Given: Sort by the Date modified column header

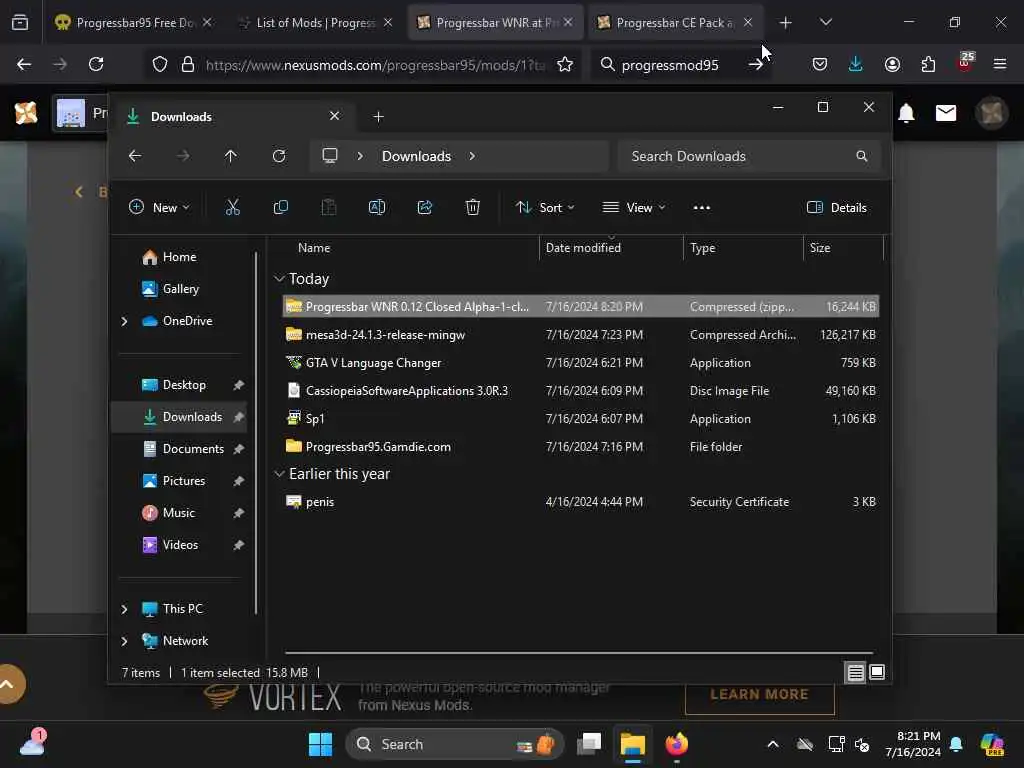Looking at the screenshot, I should (x=611, y=248).
